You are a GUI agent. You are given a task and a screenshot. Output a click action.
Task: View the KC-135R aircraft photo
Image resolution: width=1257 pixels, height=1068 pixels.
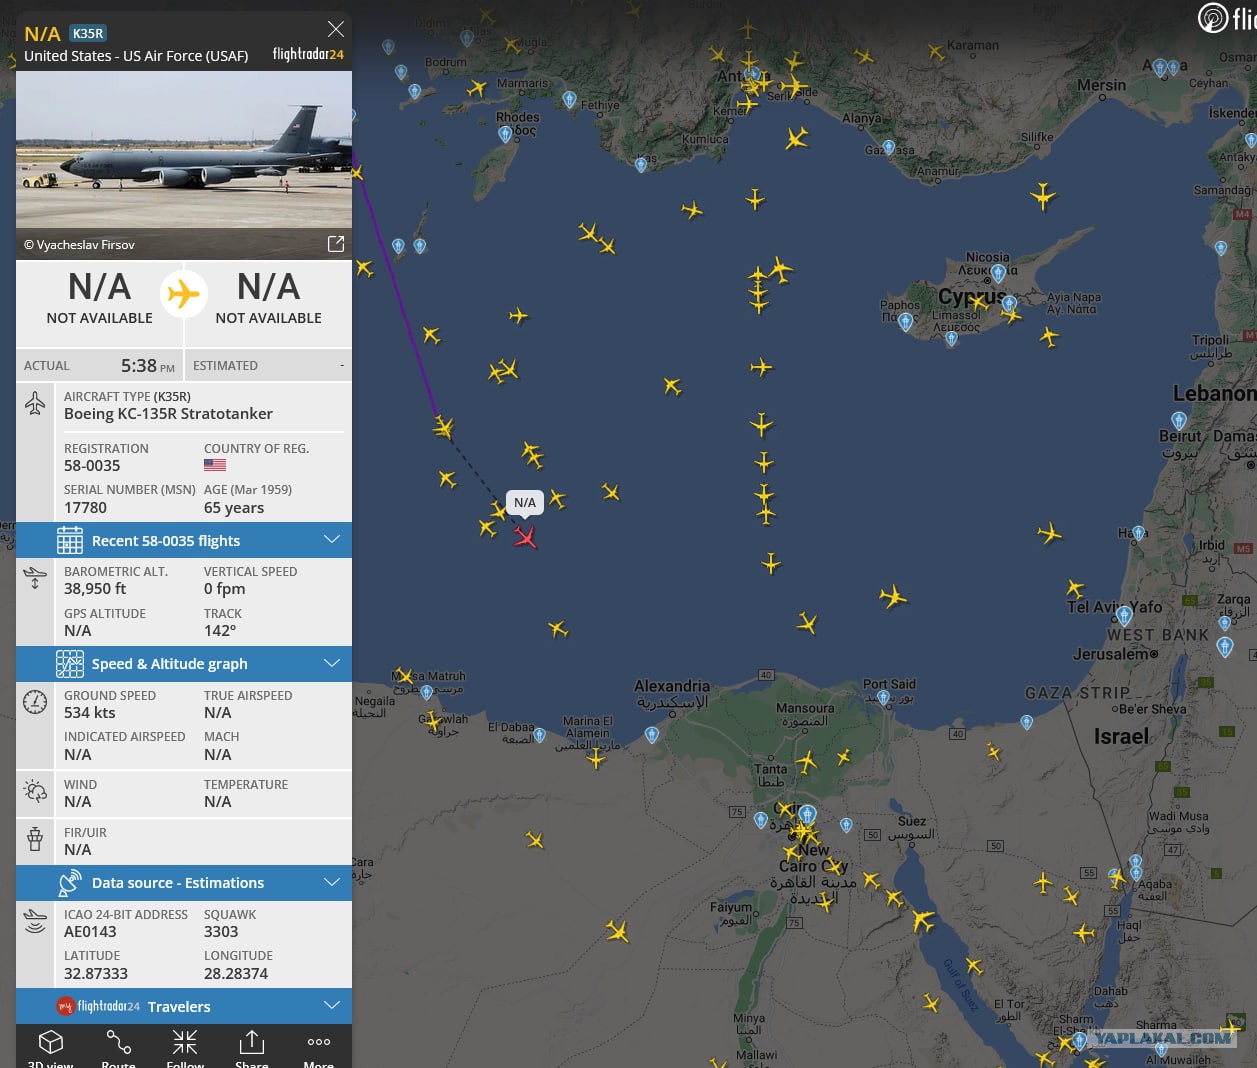[184, 150]
